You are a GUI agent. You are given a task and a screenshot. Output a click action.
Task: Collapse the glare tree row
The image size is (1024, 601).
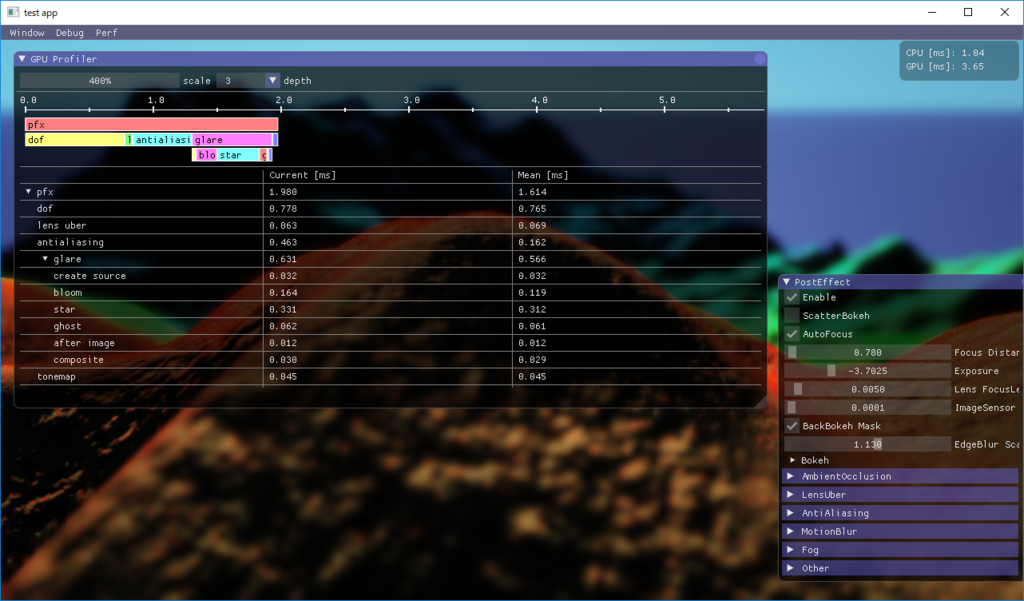click(45, 259)
